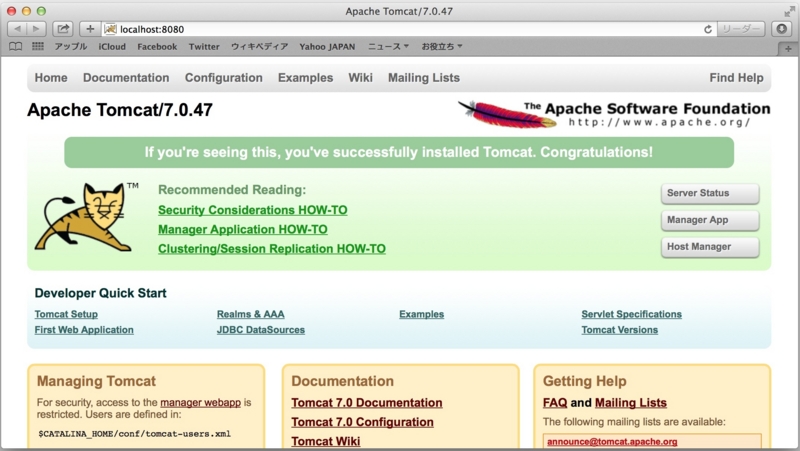The height and width of the screenshot is (451, 800).
Task: Open Security Considerations HOW-TO link
Action: pyautogui.click(x=253, y=210)
